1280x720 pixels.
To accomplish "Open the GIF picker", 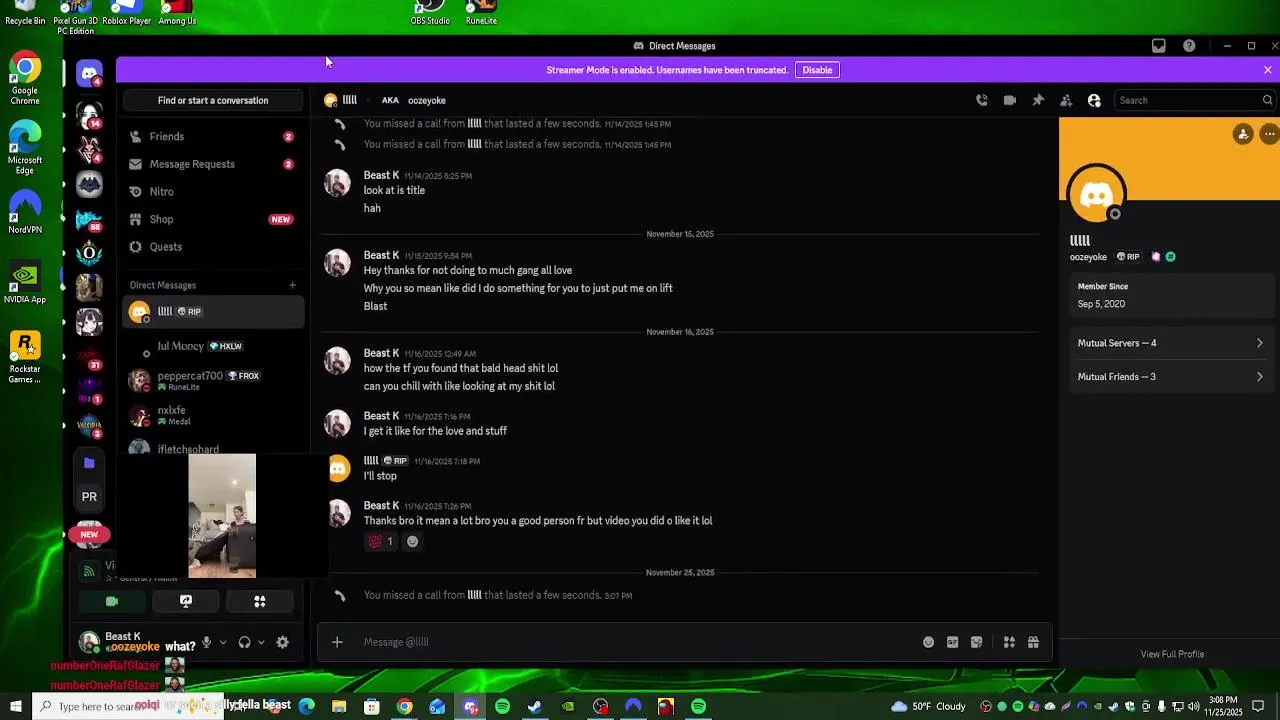I will click(952, 642).
